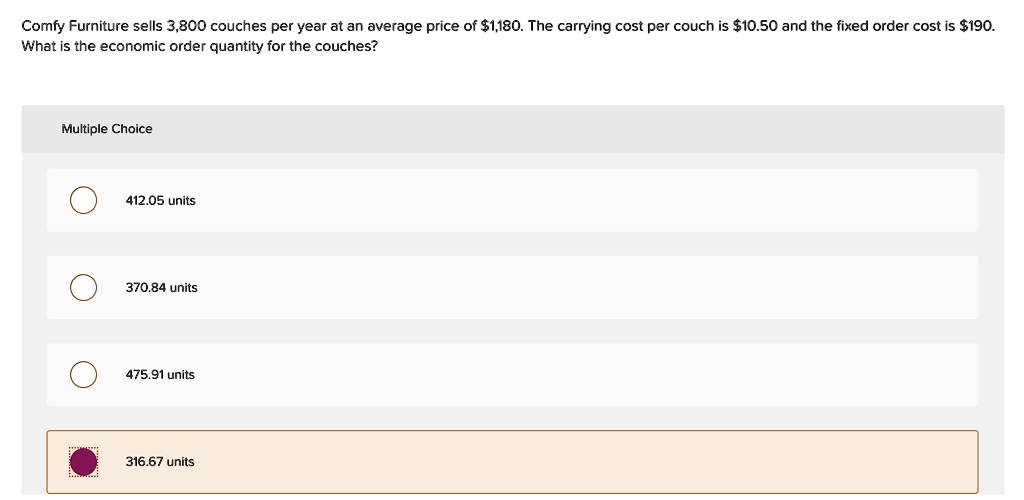
Task: Click the "412.05 units" answer text
Action: (161, 200)
